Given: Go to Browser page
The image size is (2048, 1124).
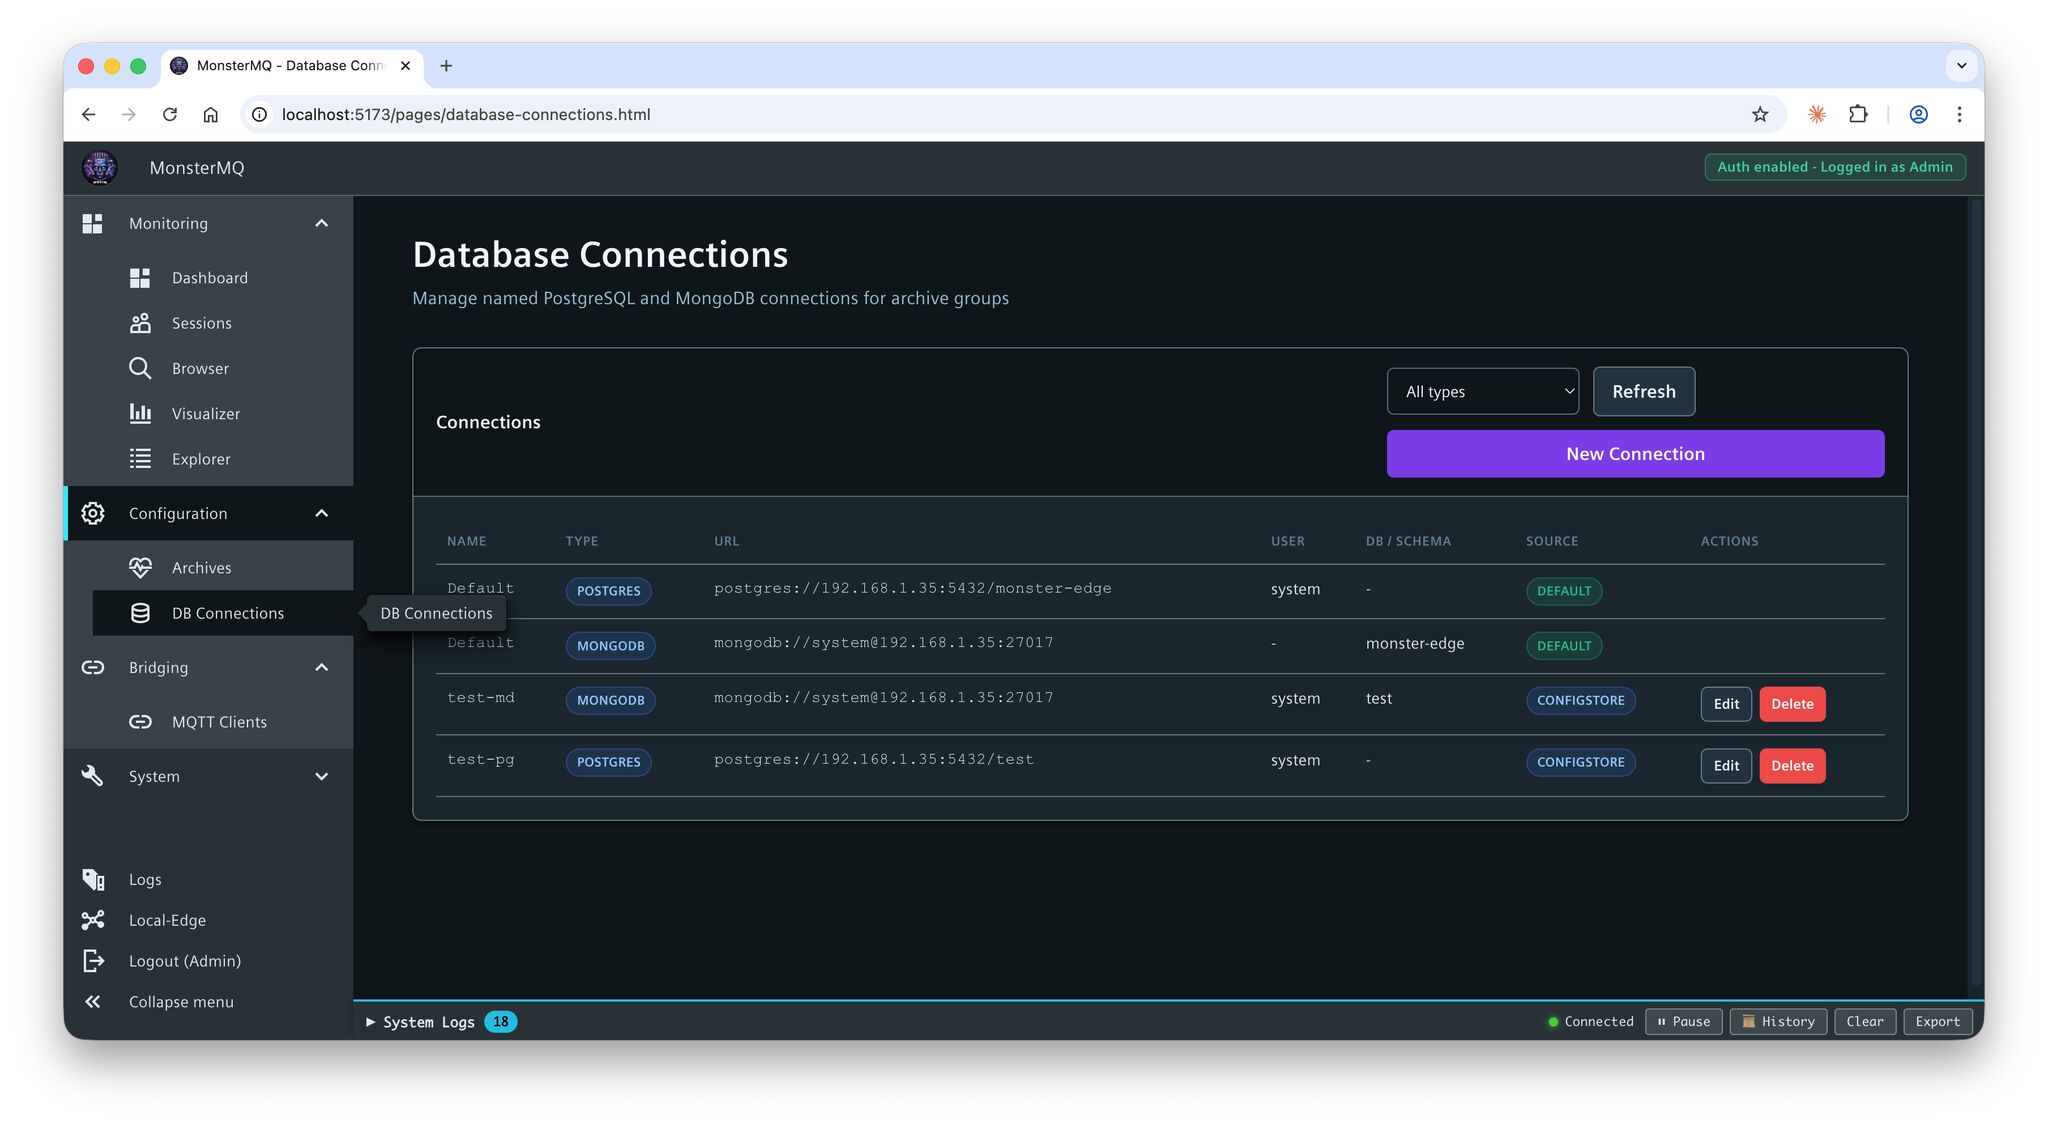Looking at the screenshot, I should [200, 368].
